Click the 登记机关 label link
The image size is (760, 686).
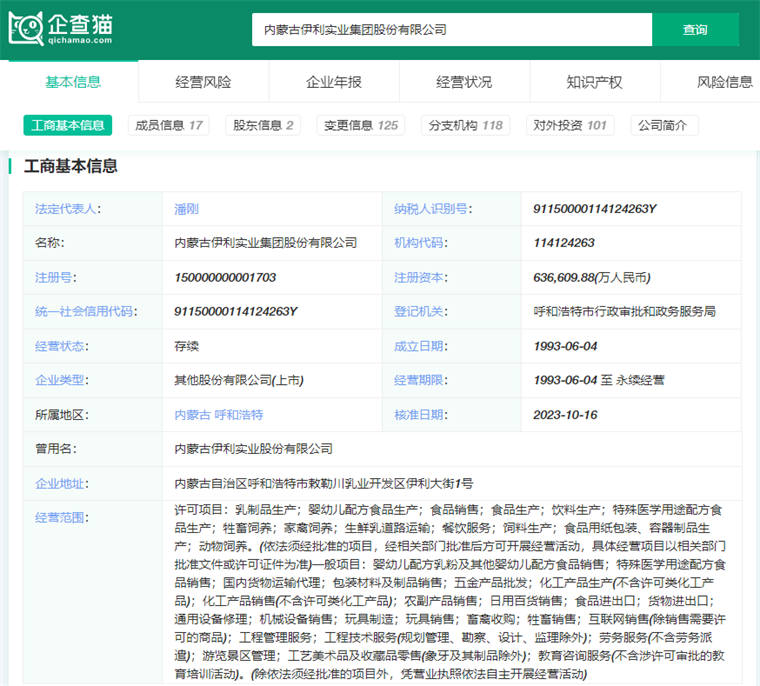point(419,311)
